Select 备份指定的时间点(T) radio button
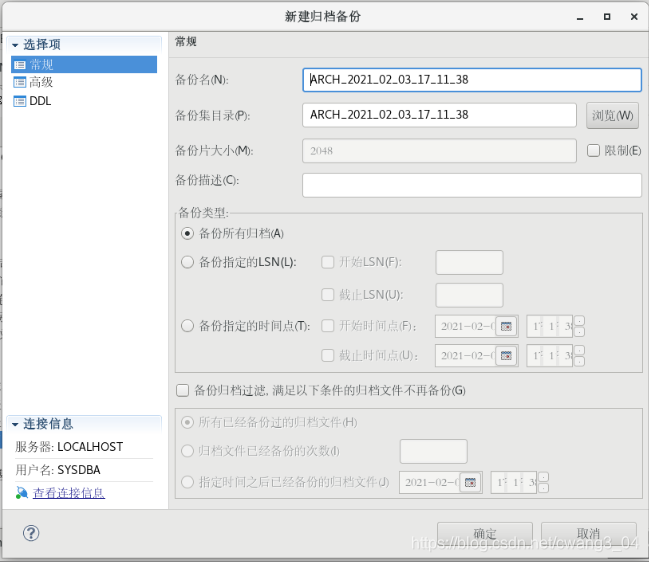This screenshot has width=649, height=562. tap(187, 326)
